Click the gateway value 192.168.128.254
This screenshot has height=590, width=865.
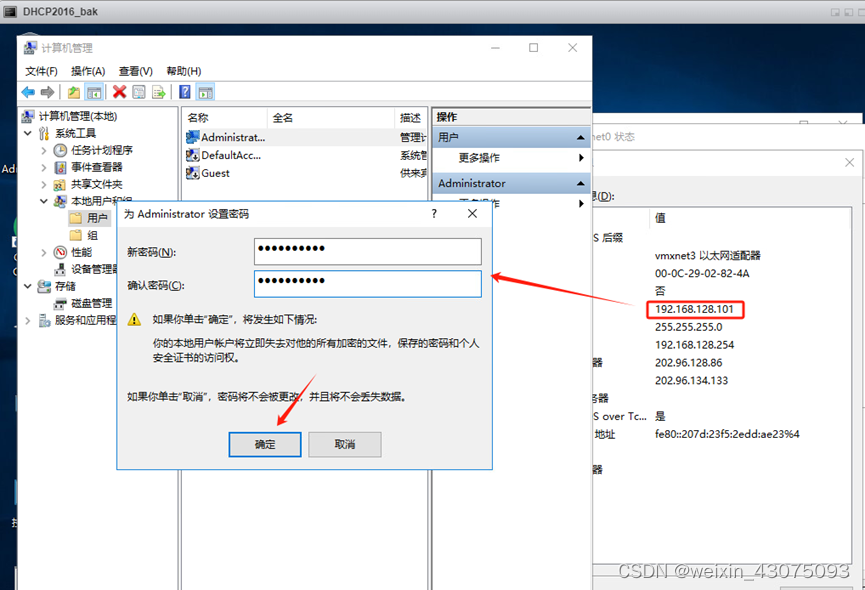click(x=694, y=345)
